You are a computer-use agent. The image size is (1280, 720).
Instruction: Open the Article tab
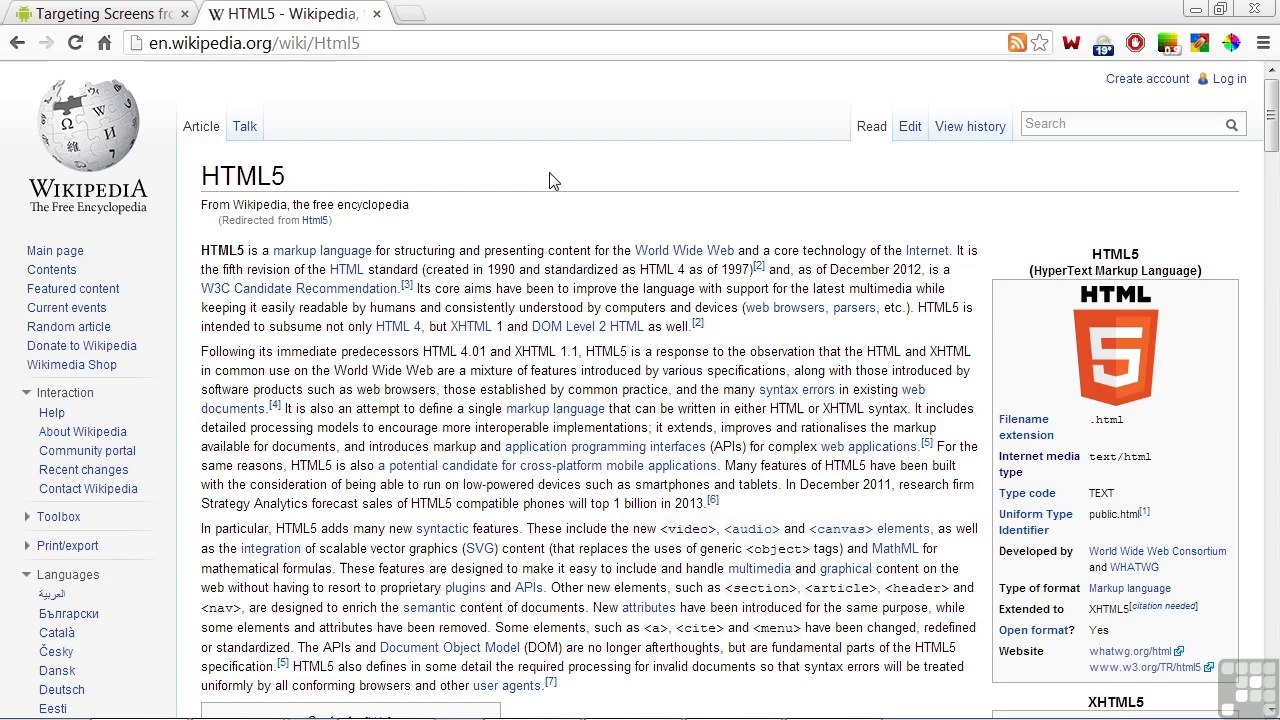[x=201, y=127]
